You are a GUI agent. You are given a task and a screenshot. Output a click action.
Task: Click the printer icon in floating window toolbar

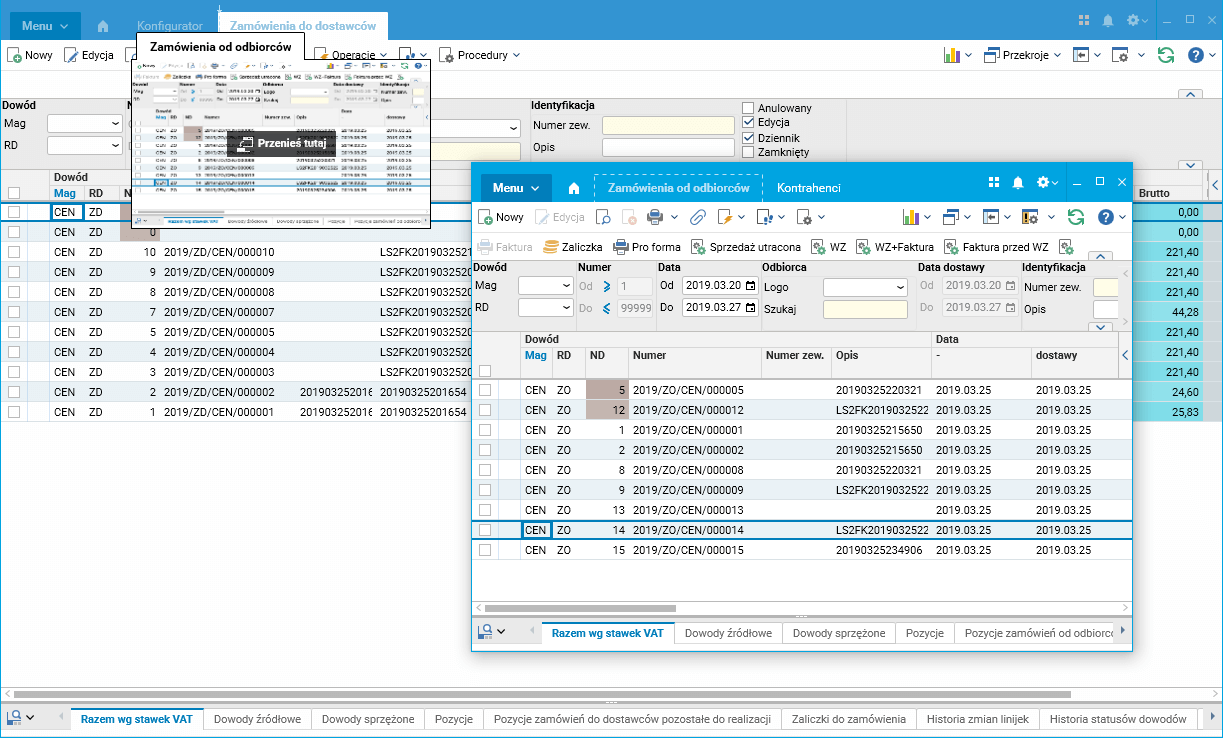tap(655, 216)
